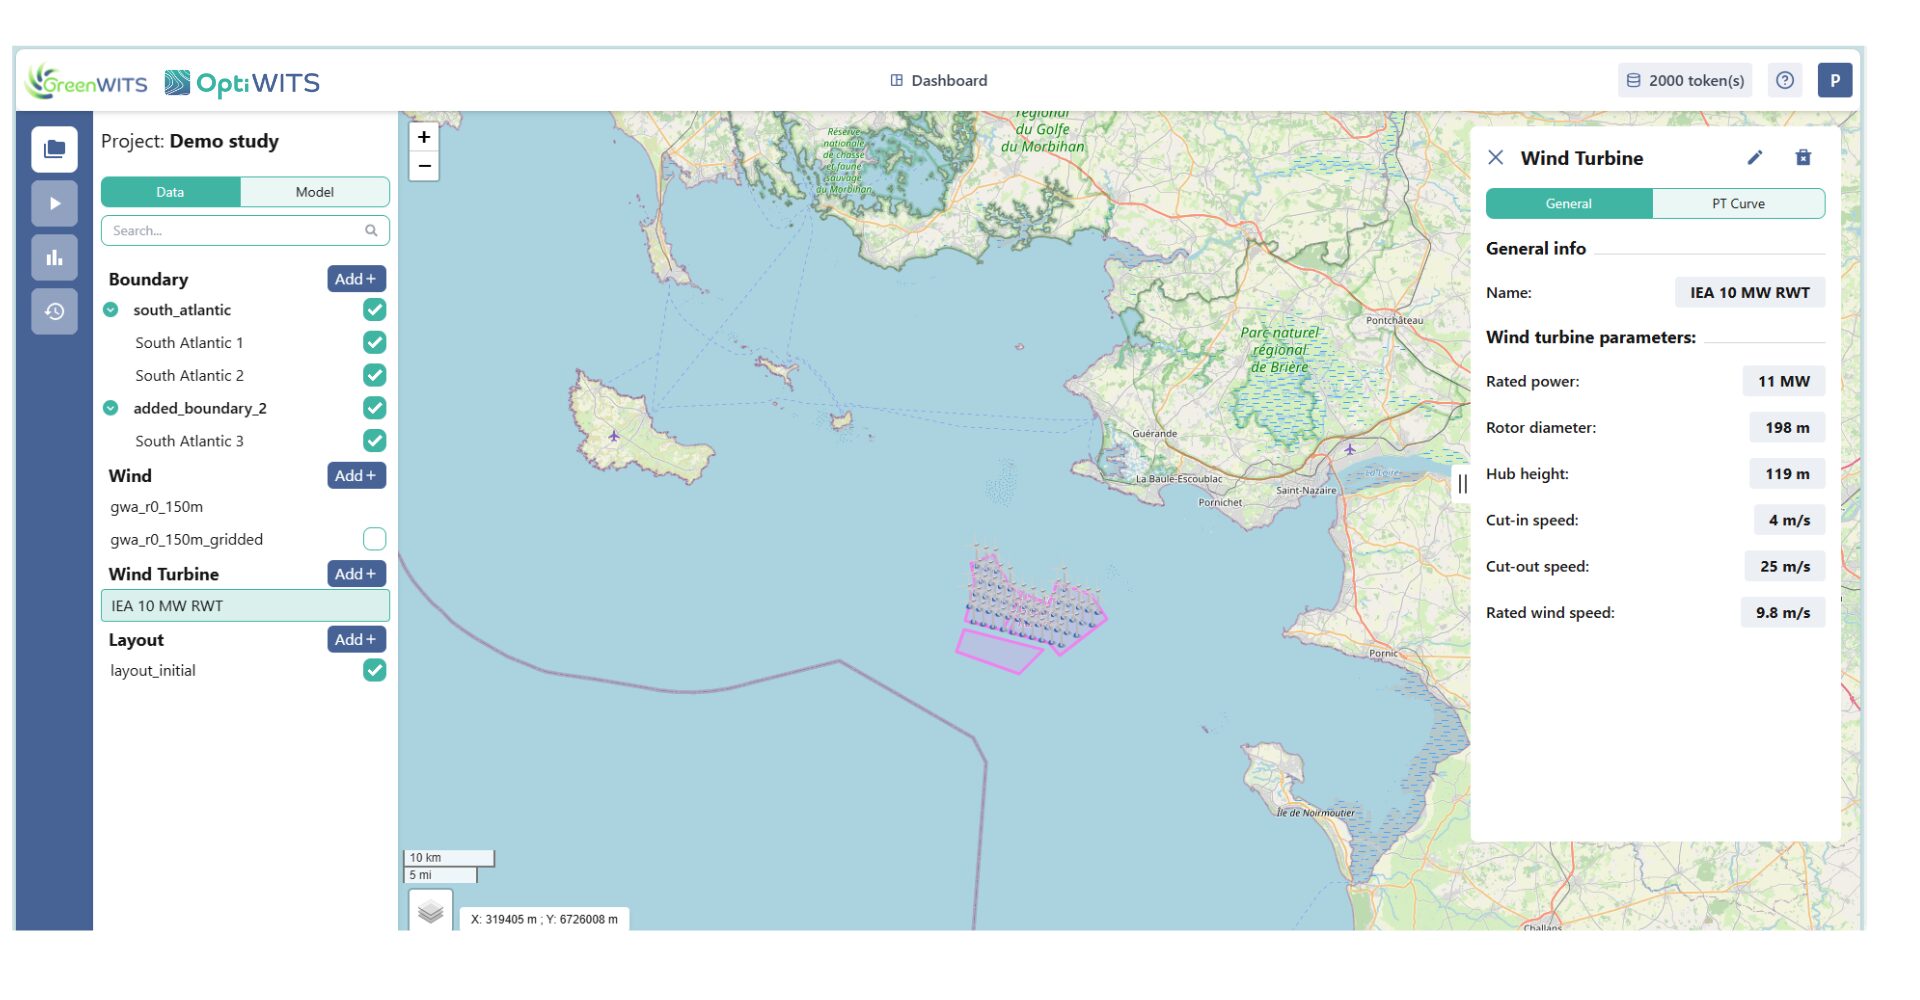Viewport: 1920px width, 1000px height.
Task: Switch to the Data tab
Action: pos(170,192)
